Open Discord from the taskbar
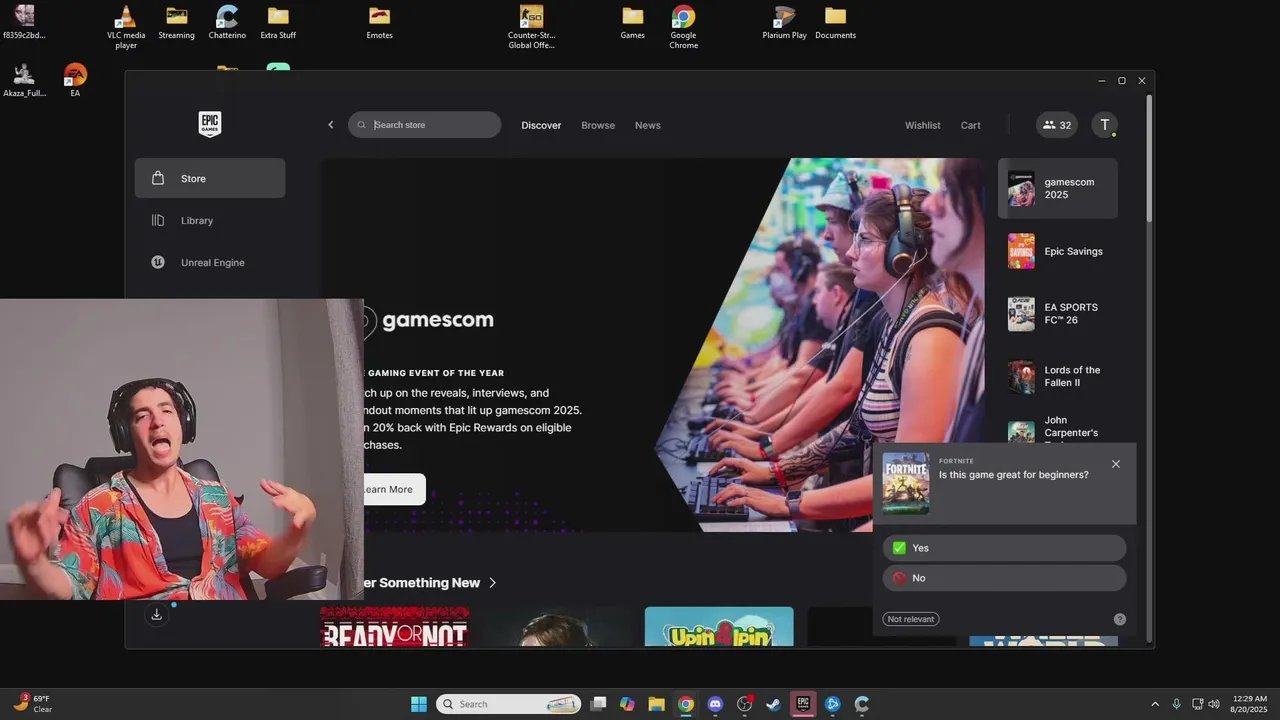1280x720 pixels. pyautogui.click(x=715, y=704)
